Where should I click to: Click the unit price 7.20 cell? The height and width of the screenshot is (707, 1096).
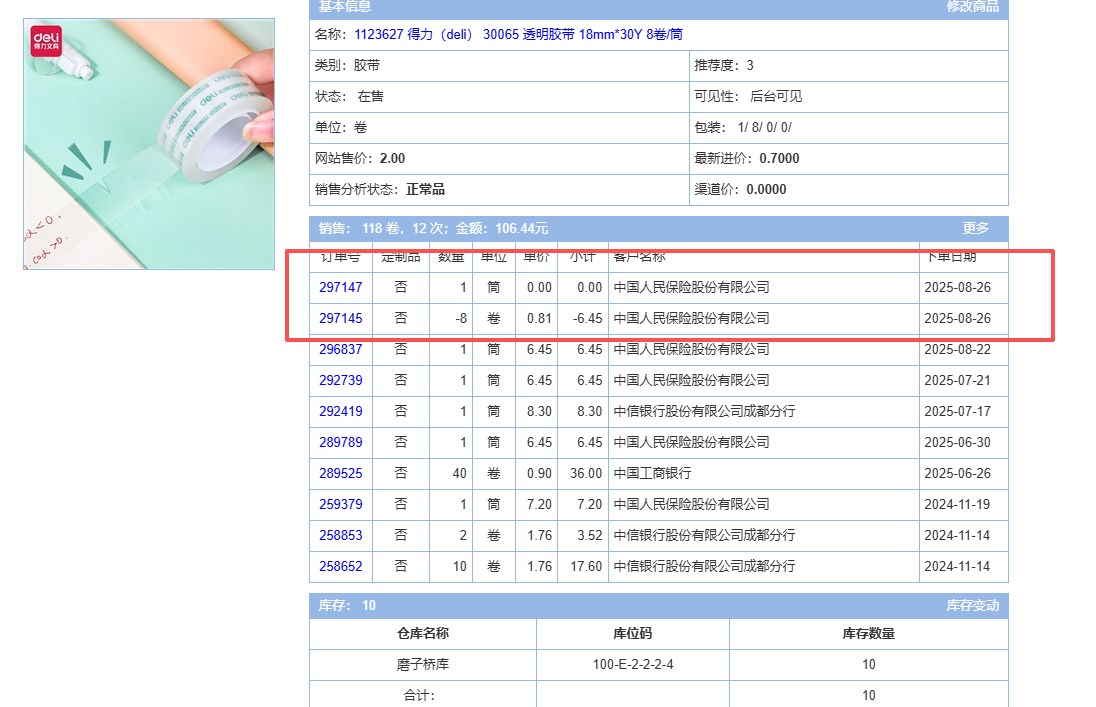(x=537, y=504)
